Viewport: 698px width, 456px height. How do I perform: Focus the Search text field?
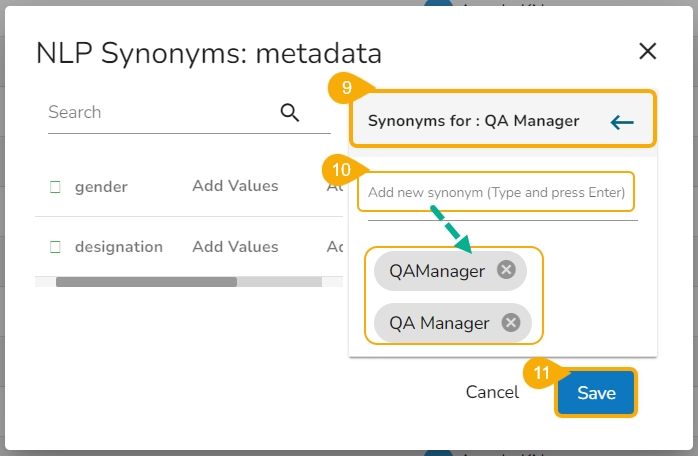(x=160, y=112)
